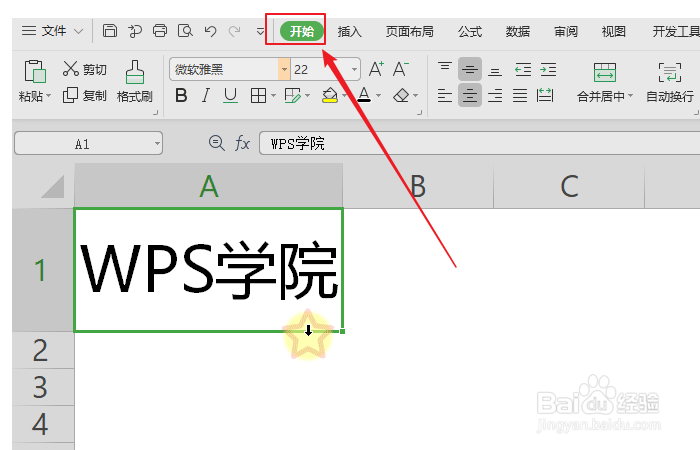The width and height of the screenshot is (700, 450).
Task: Increase font size with A+ icon
Action: 376,69
